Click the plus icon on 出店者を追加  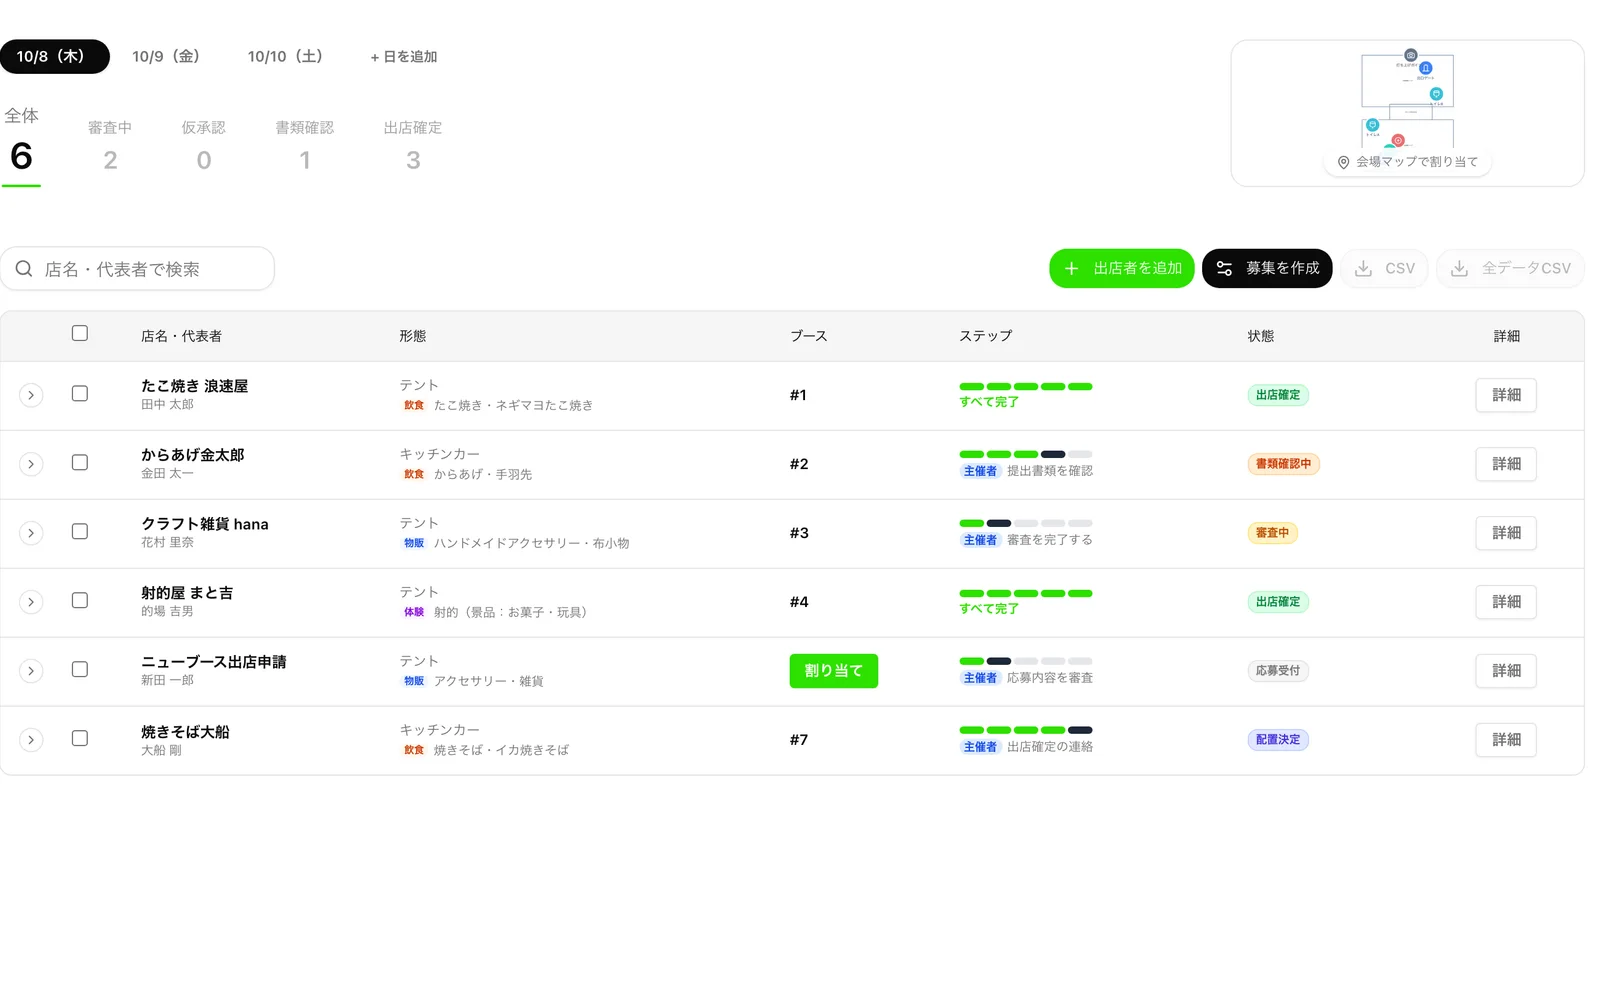[x=1071, y=268]
